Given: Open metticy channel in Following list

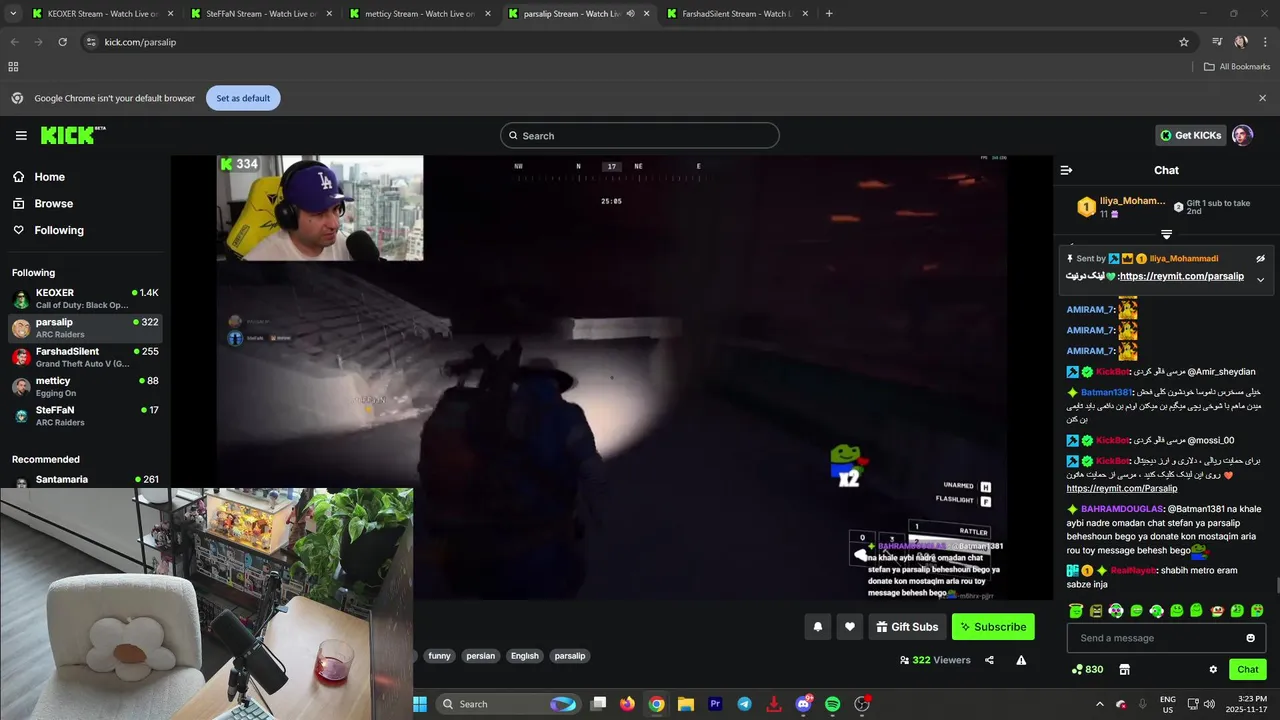Looking at the screenshot, I should pyautogui.click(x=85, y=386).
